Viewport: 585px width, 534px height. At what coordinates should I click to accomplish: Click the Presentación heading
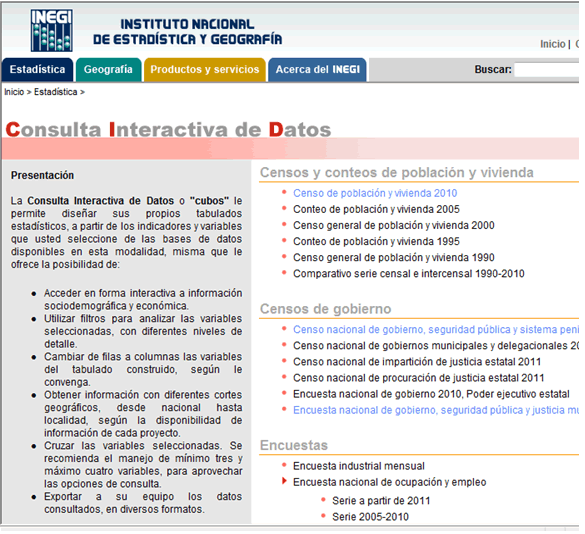pos(43,175)
